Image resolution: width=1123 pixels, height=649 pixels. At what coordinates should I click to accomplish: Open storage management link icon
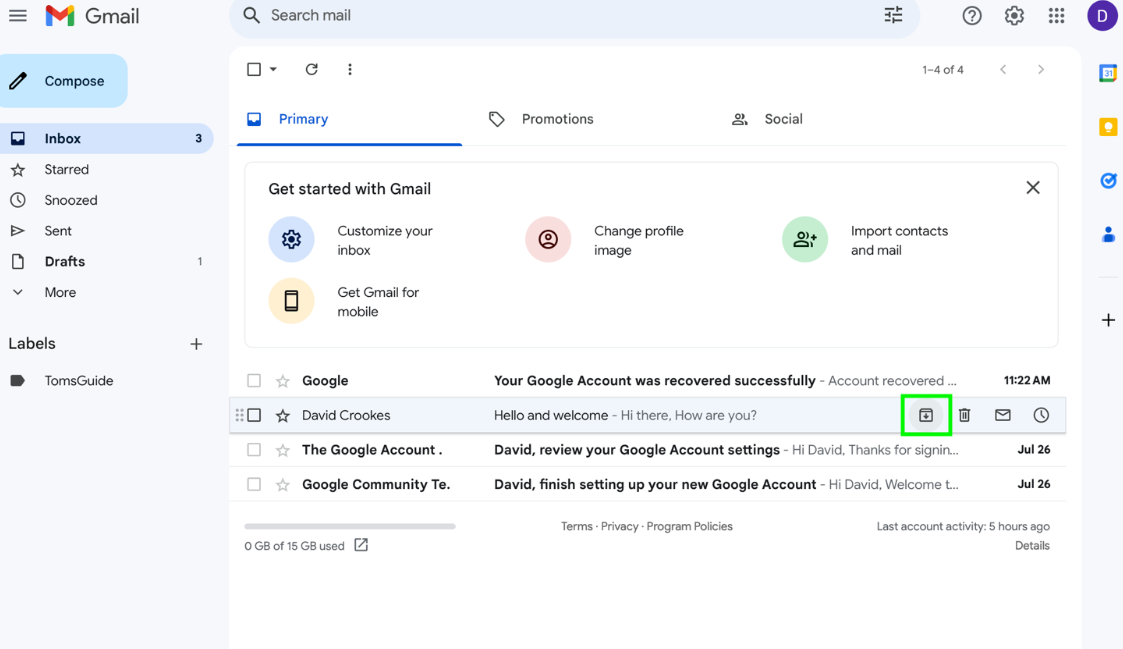361,545
